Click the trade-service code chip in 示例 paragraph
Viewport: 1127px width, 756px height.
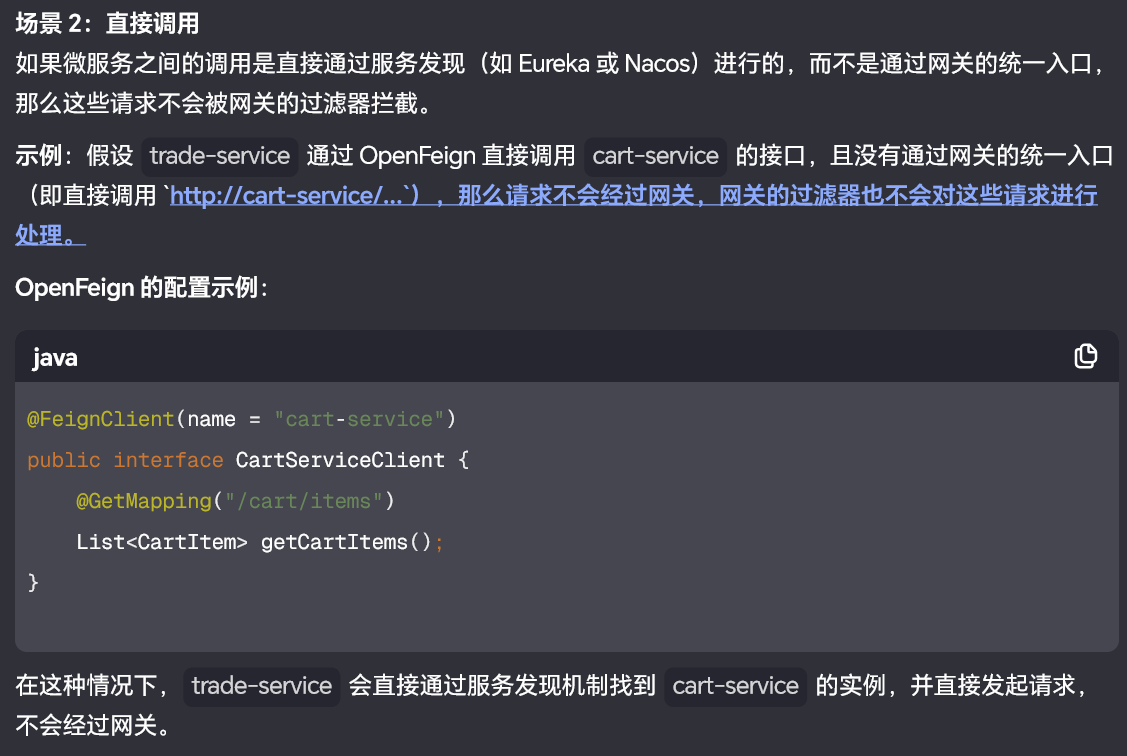coord(220,156)
